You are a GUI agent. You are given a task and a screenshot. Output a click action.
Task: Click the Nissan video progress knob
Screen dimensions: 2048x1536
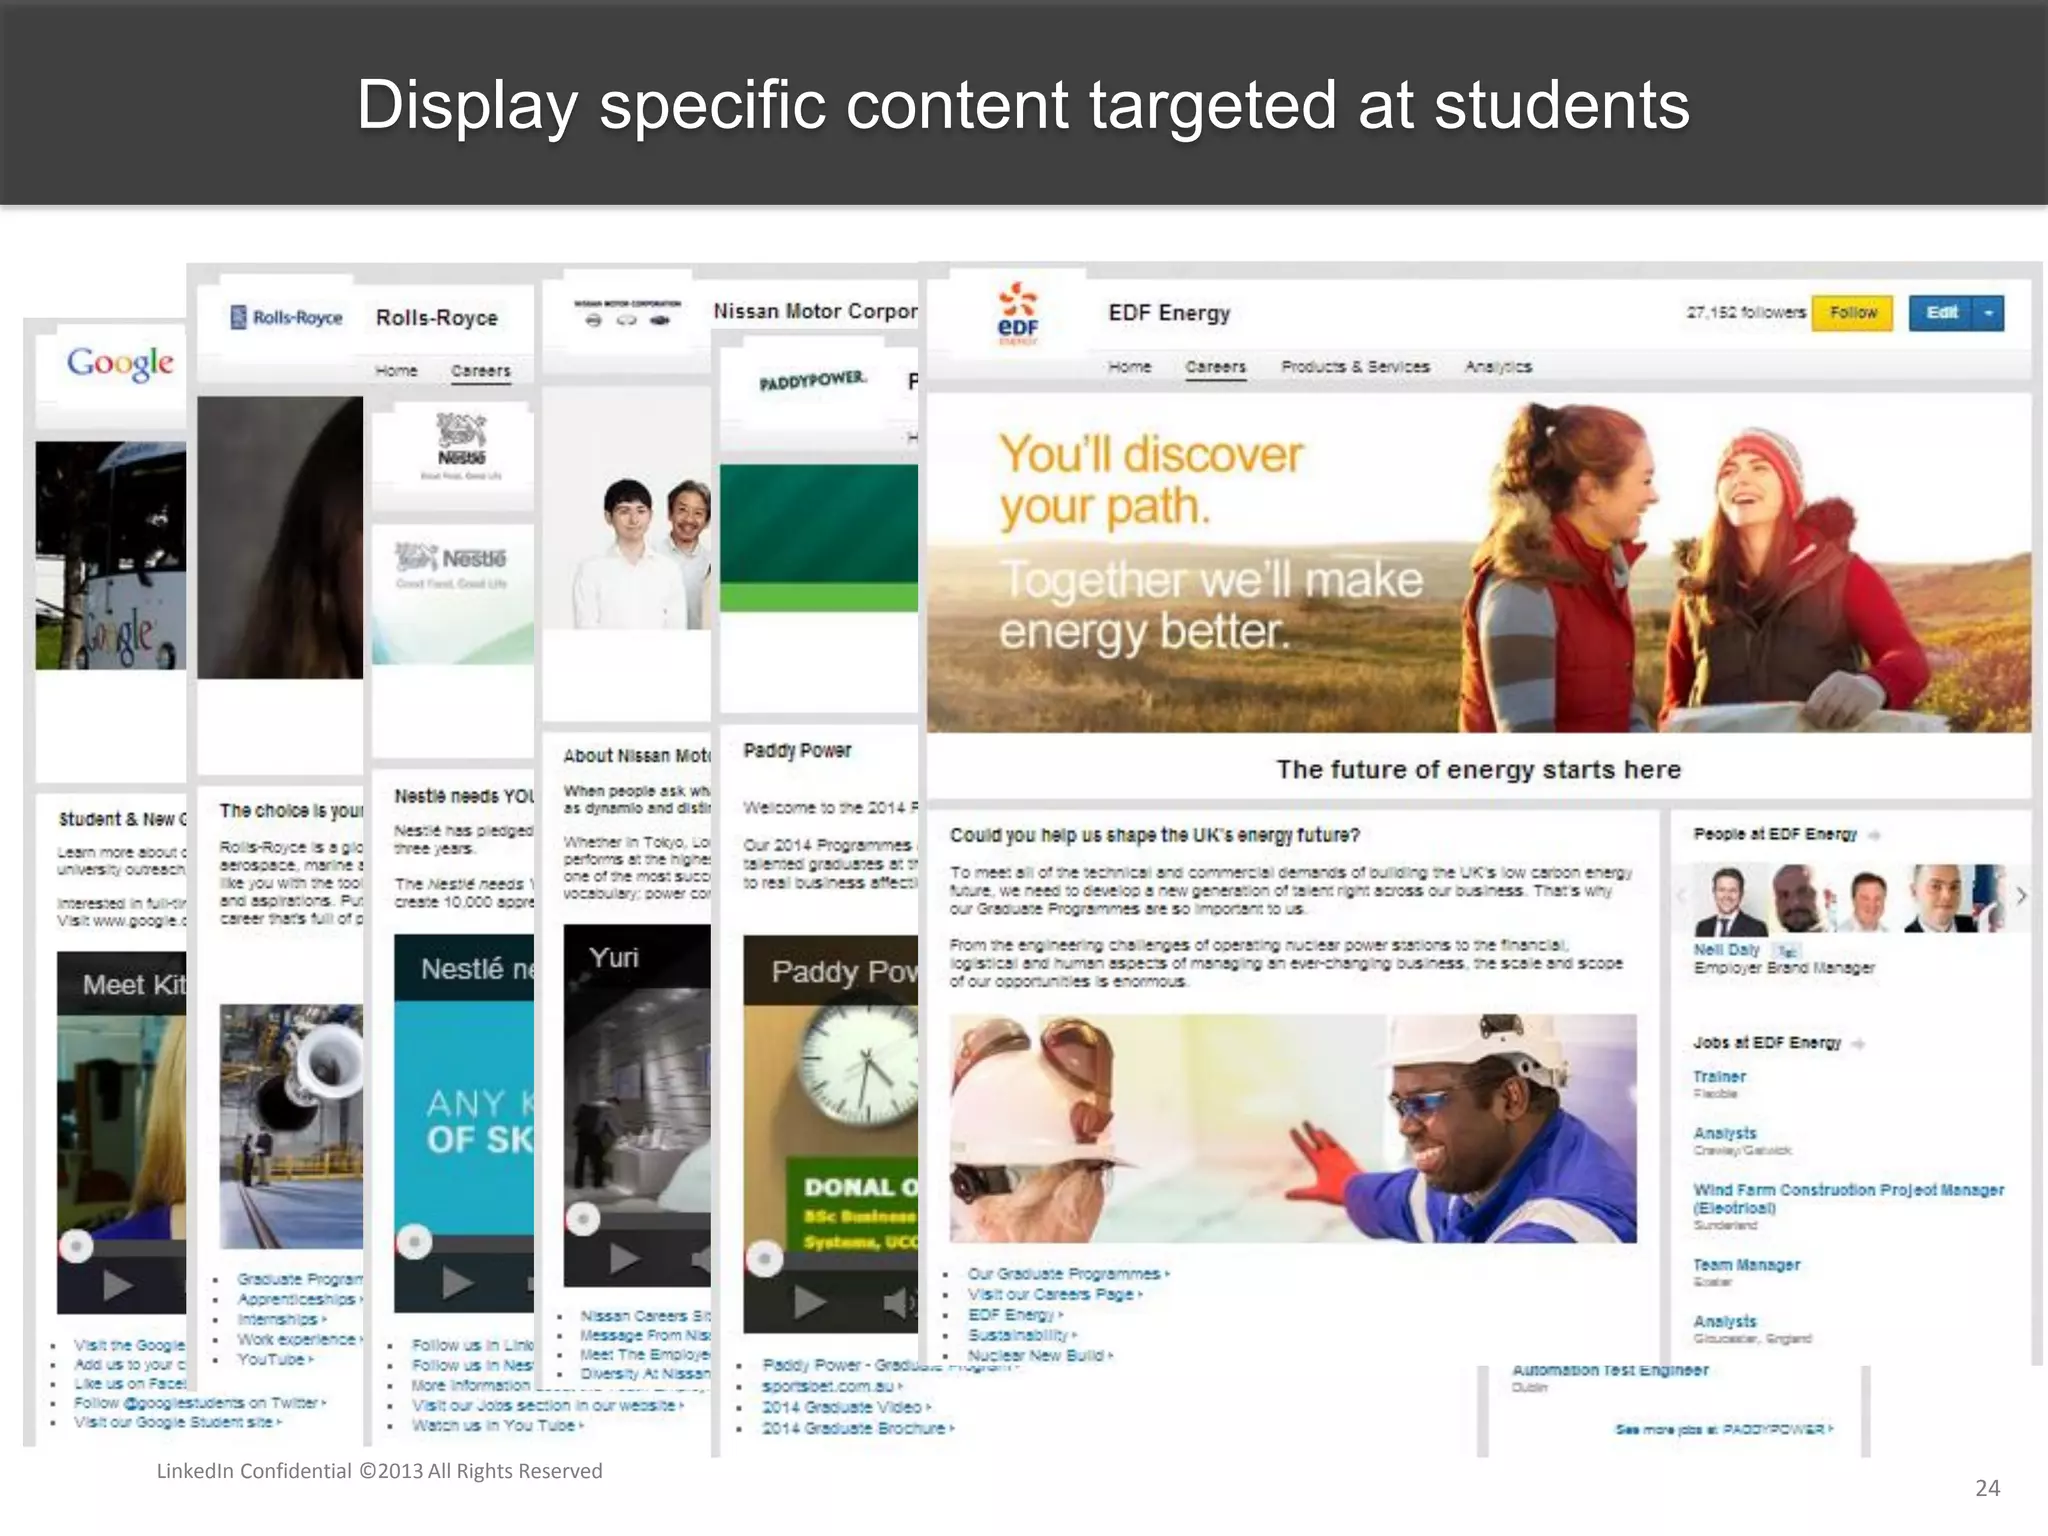tap(582, 1218)
